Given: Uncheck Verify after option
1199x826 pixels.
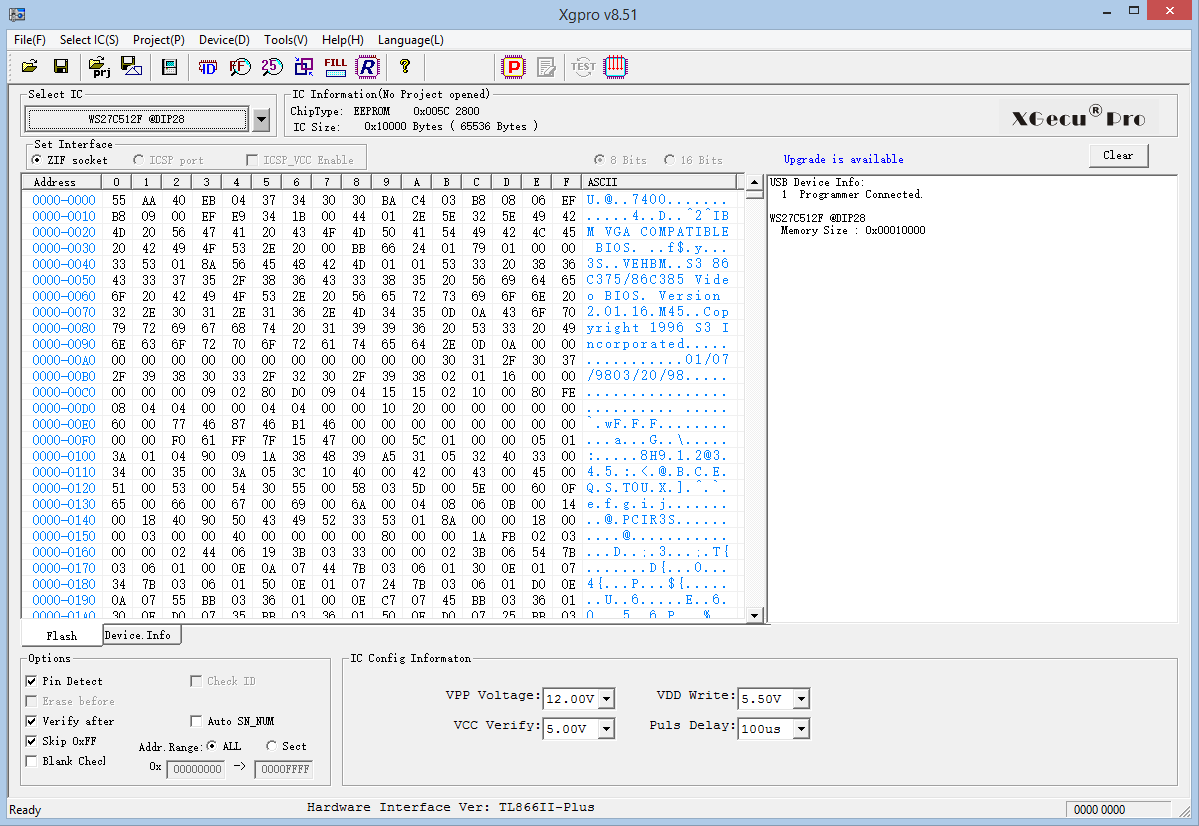Looking at the screenshot, I should pos(70,720).
